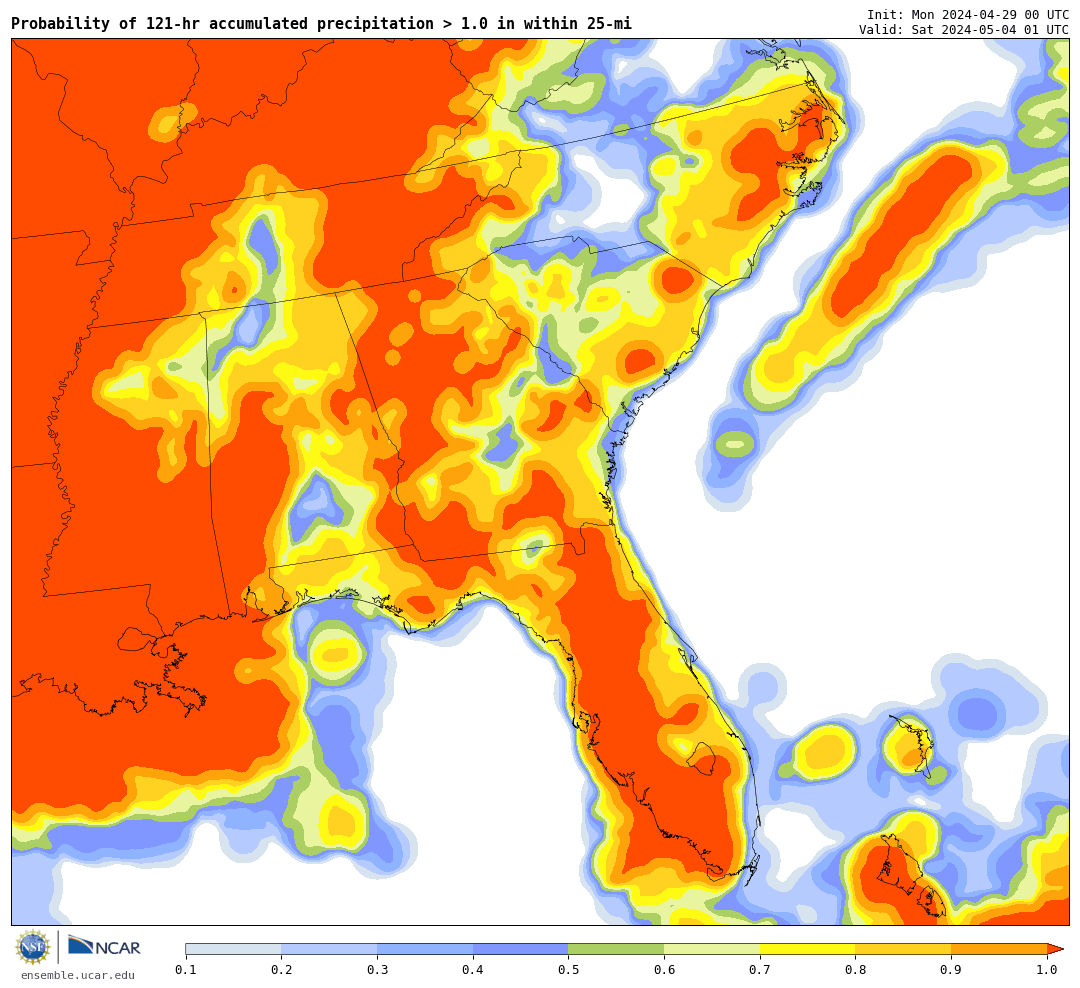Click the ensemble.ucar.edu text
The height and width of the screenshot is (988, 1080).
78,975
